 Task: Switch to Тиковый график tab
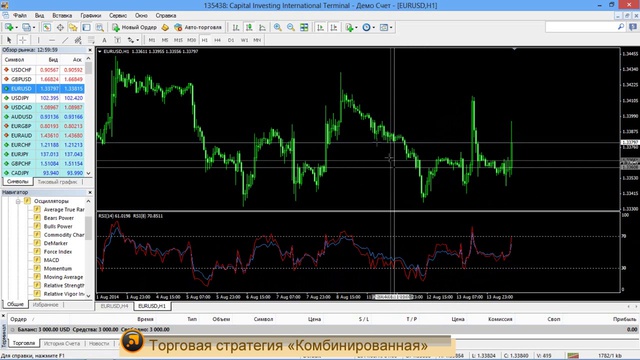click(x=57, y=182)
